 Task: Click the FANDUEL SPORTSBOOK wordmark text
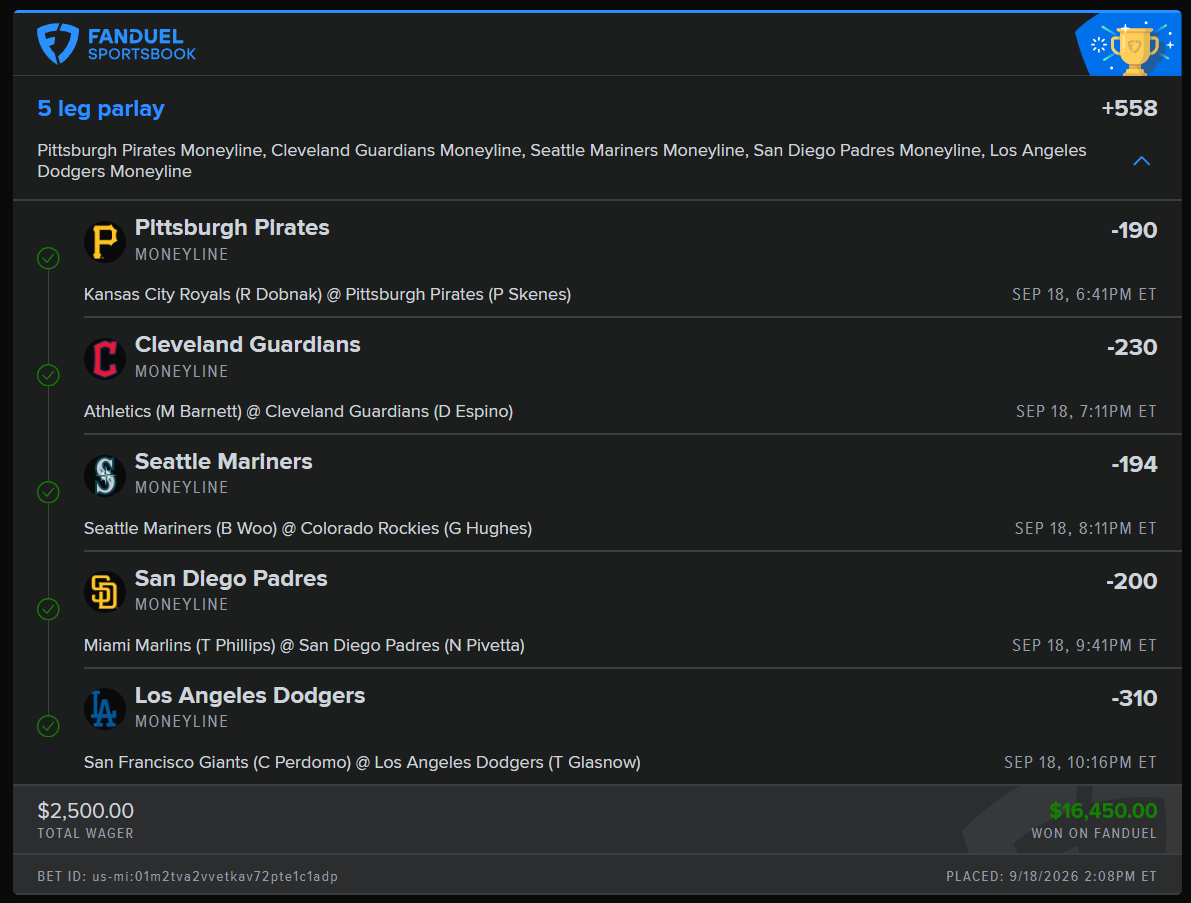point(141,44)
